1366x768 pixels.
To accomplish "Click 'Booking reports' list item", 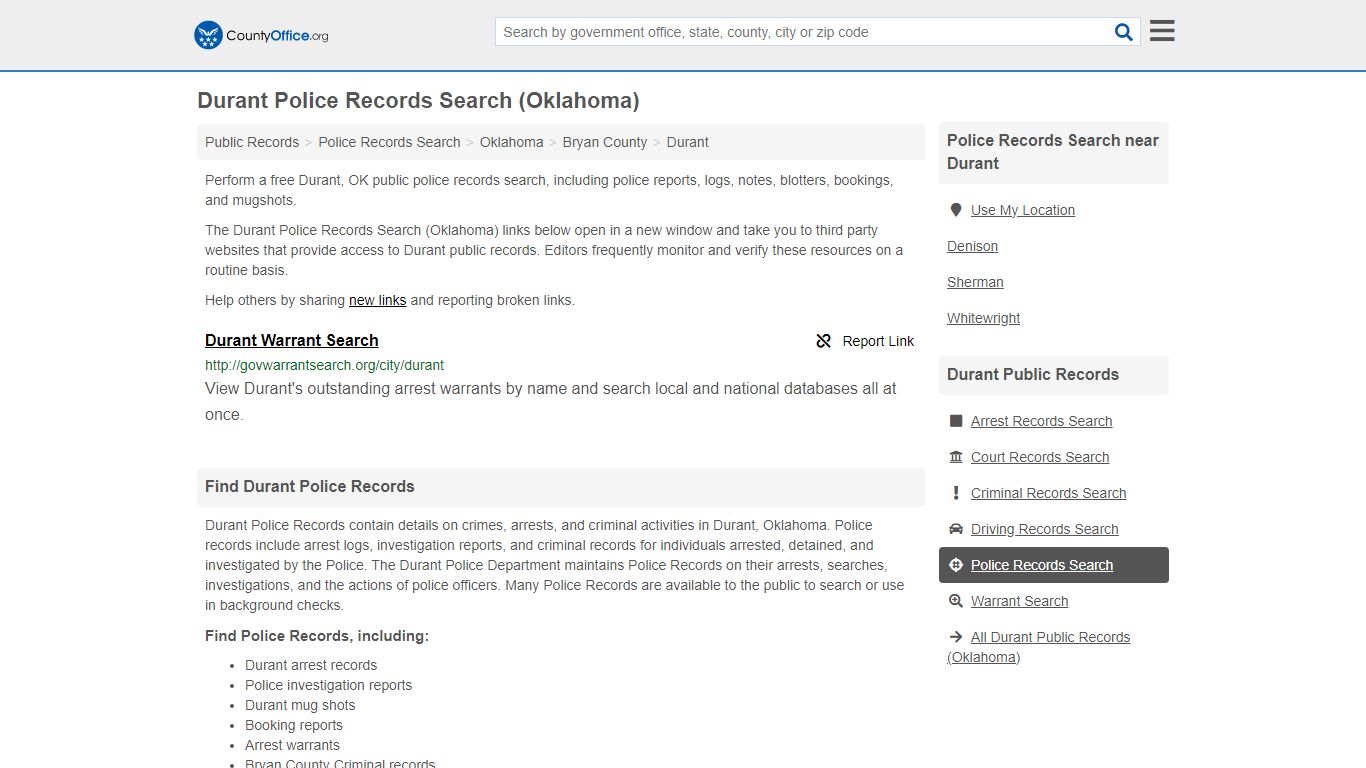I will (294, 725).
